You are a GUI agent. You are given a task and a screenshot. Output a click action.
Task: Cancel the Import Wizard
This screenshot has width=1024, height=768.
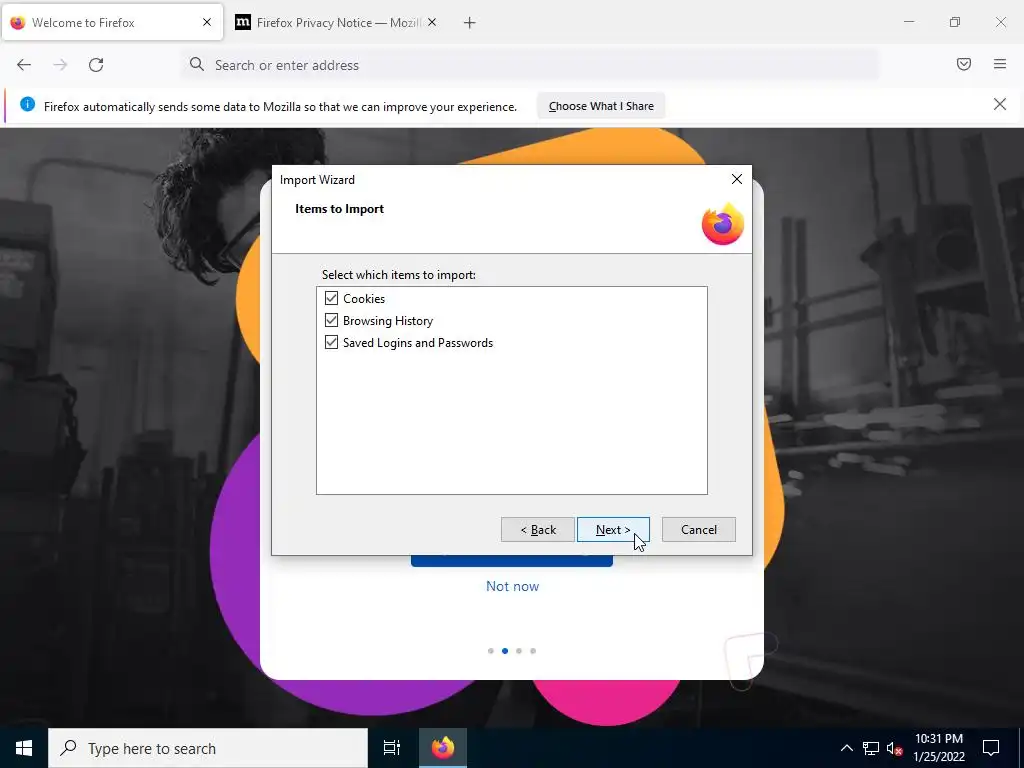coord(699,530)
